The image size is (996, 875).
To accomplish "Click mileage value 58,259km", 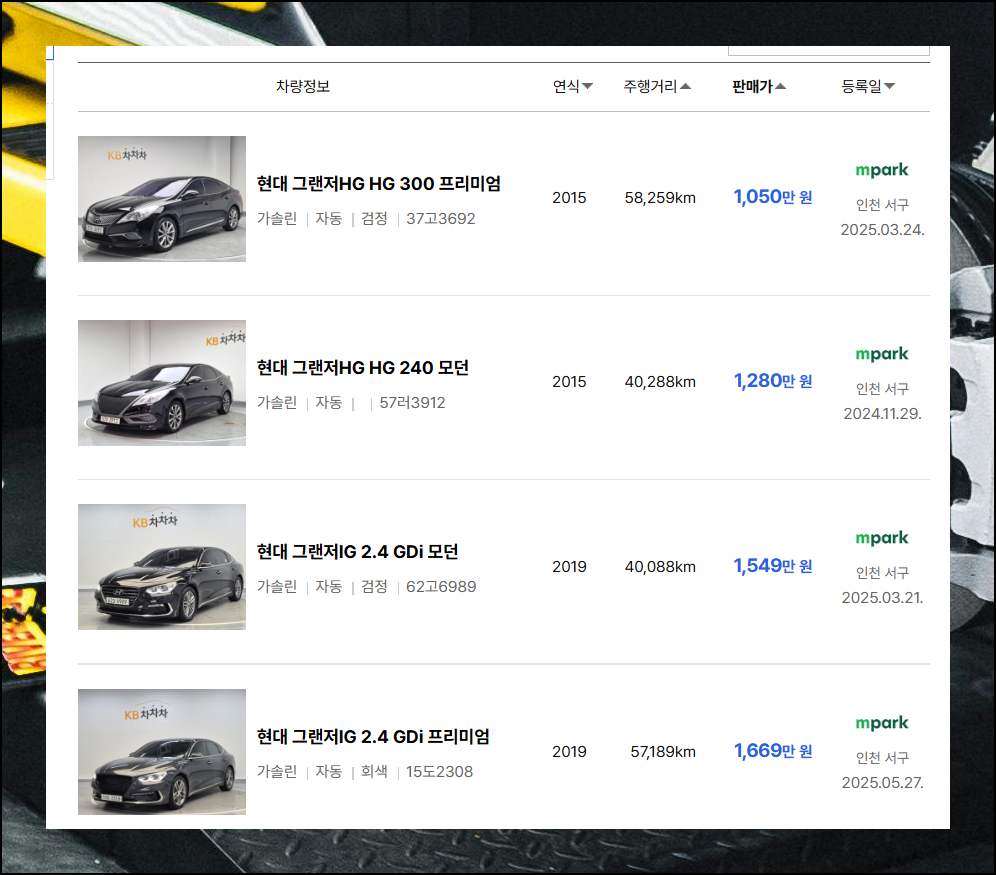I will [x=660, y=198].
